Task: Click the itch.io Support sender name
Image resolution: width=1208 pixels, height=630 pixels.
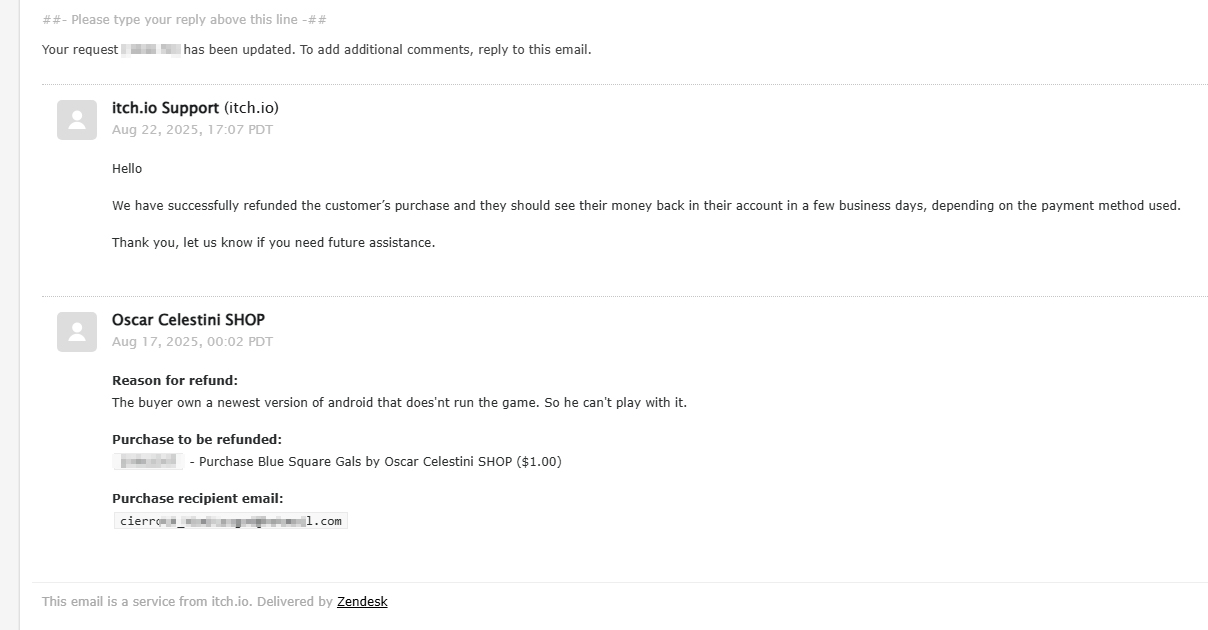Action: pos(165,108)
